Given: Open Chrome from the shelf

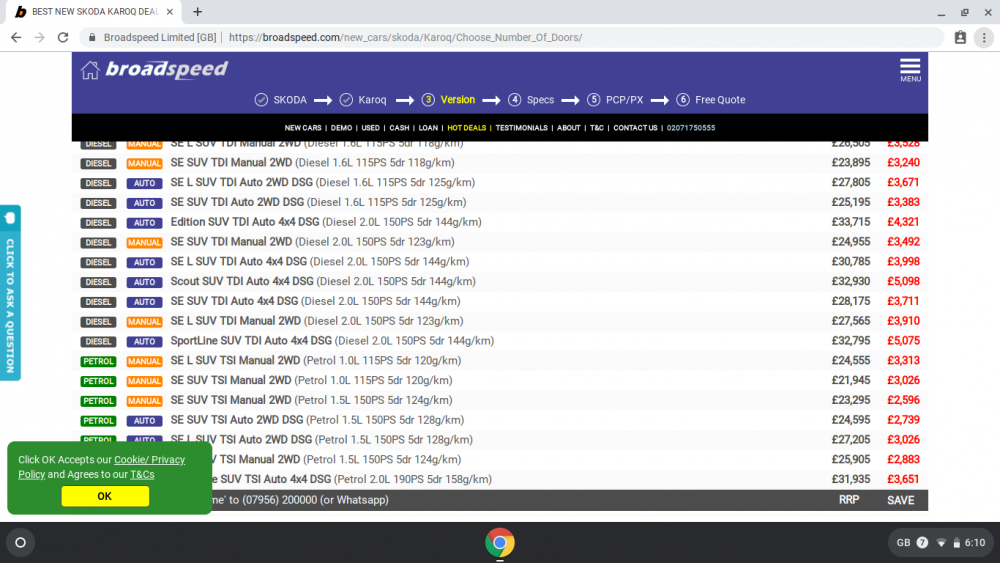Looking at the screenshot, I should tap(500, 543).
